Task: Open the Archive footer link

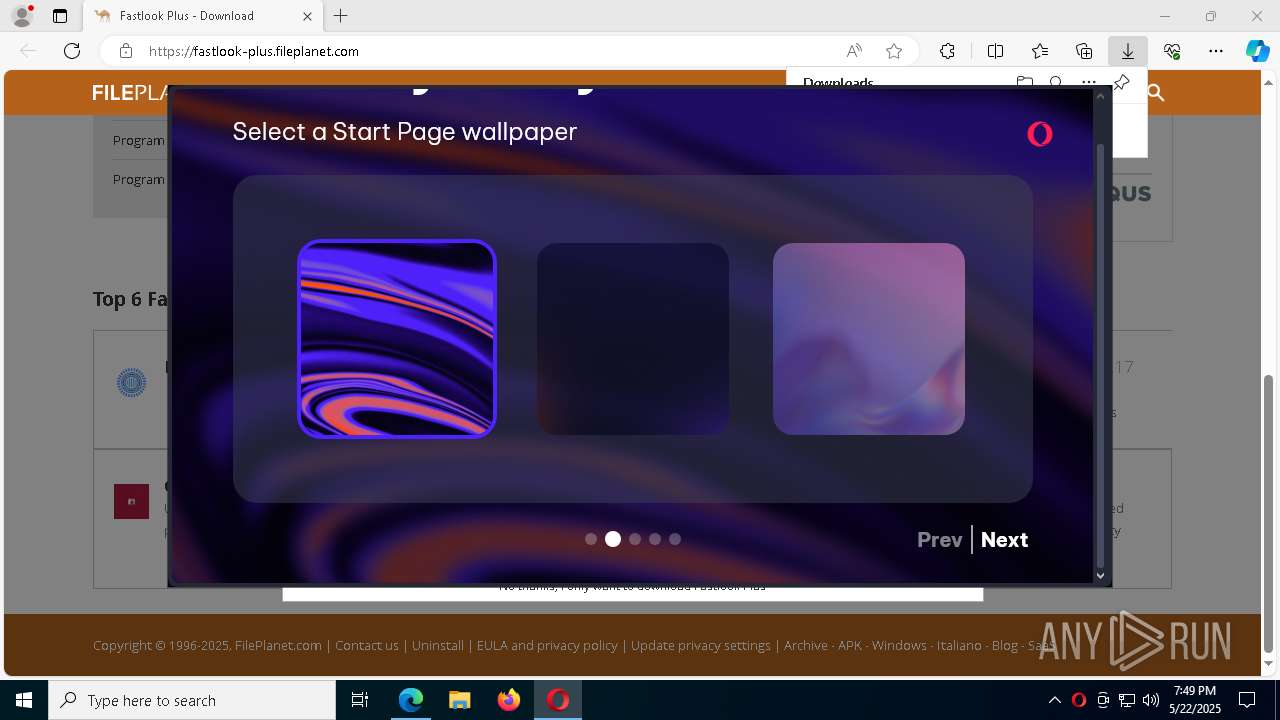Action: (806, 646)
